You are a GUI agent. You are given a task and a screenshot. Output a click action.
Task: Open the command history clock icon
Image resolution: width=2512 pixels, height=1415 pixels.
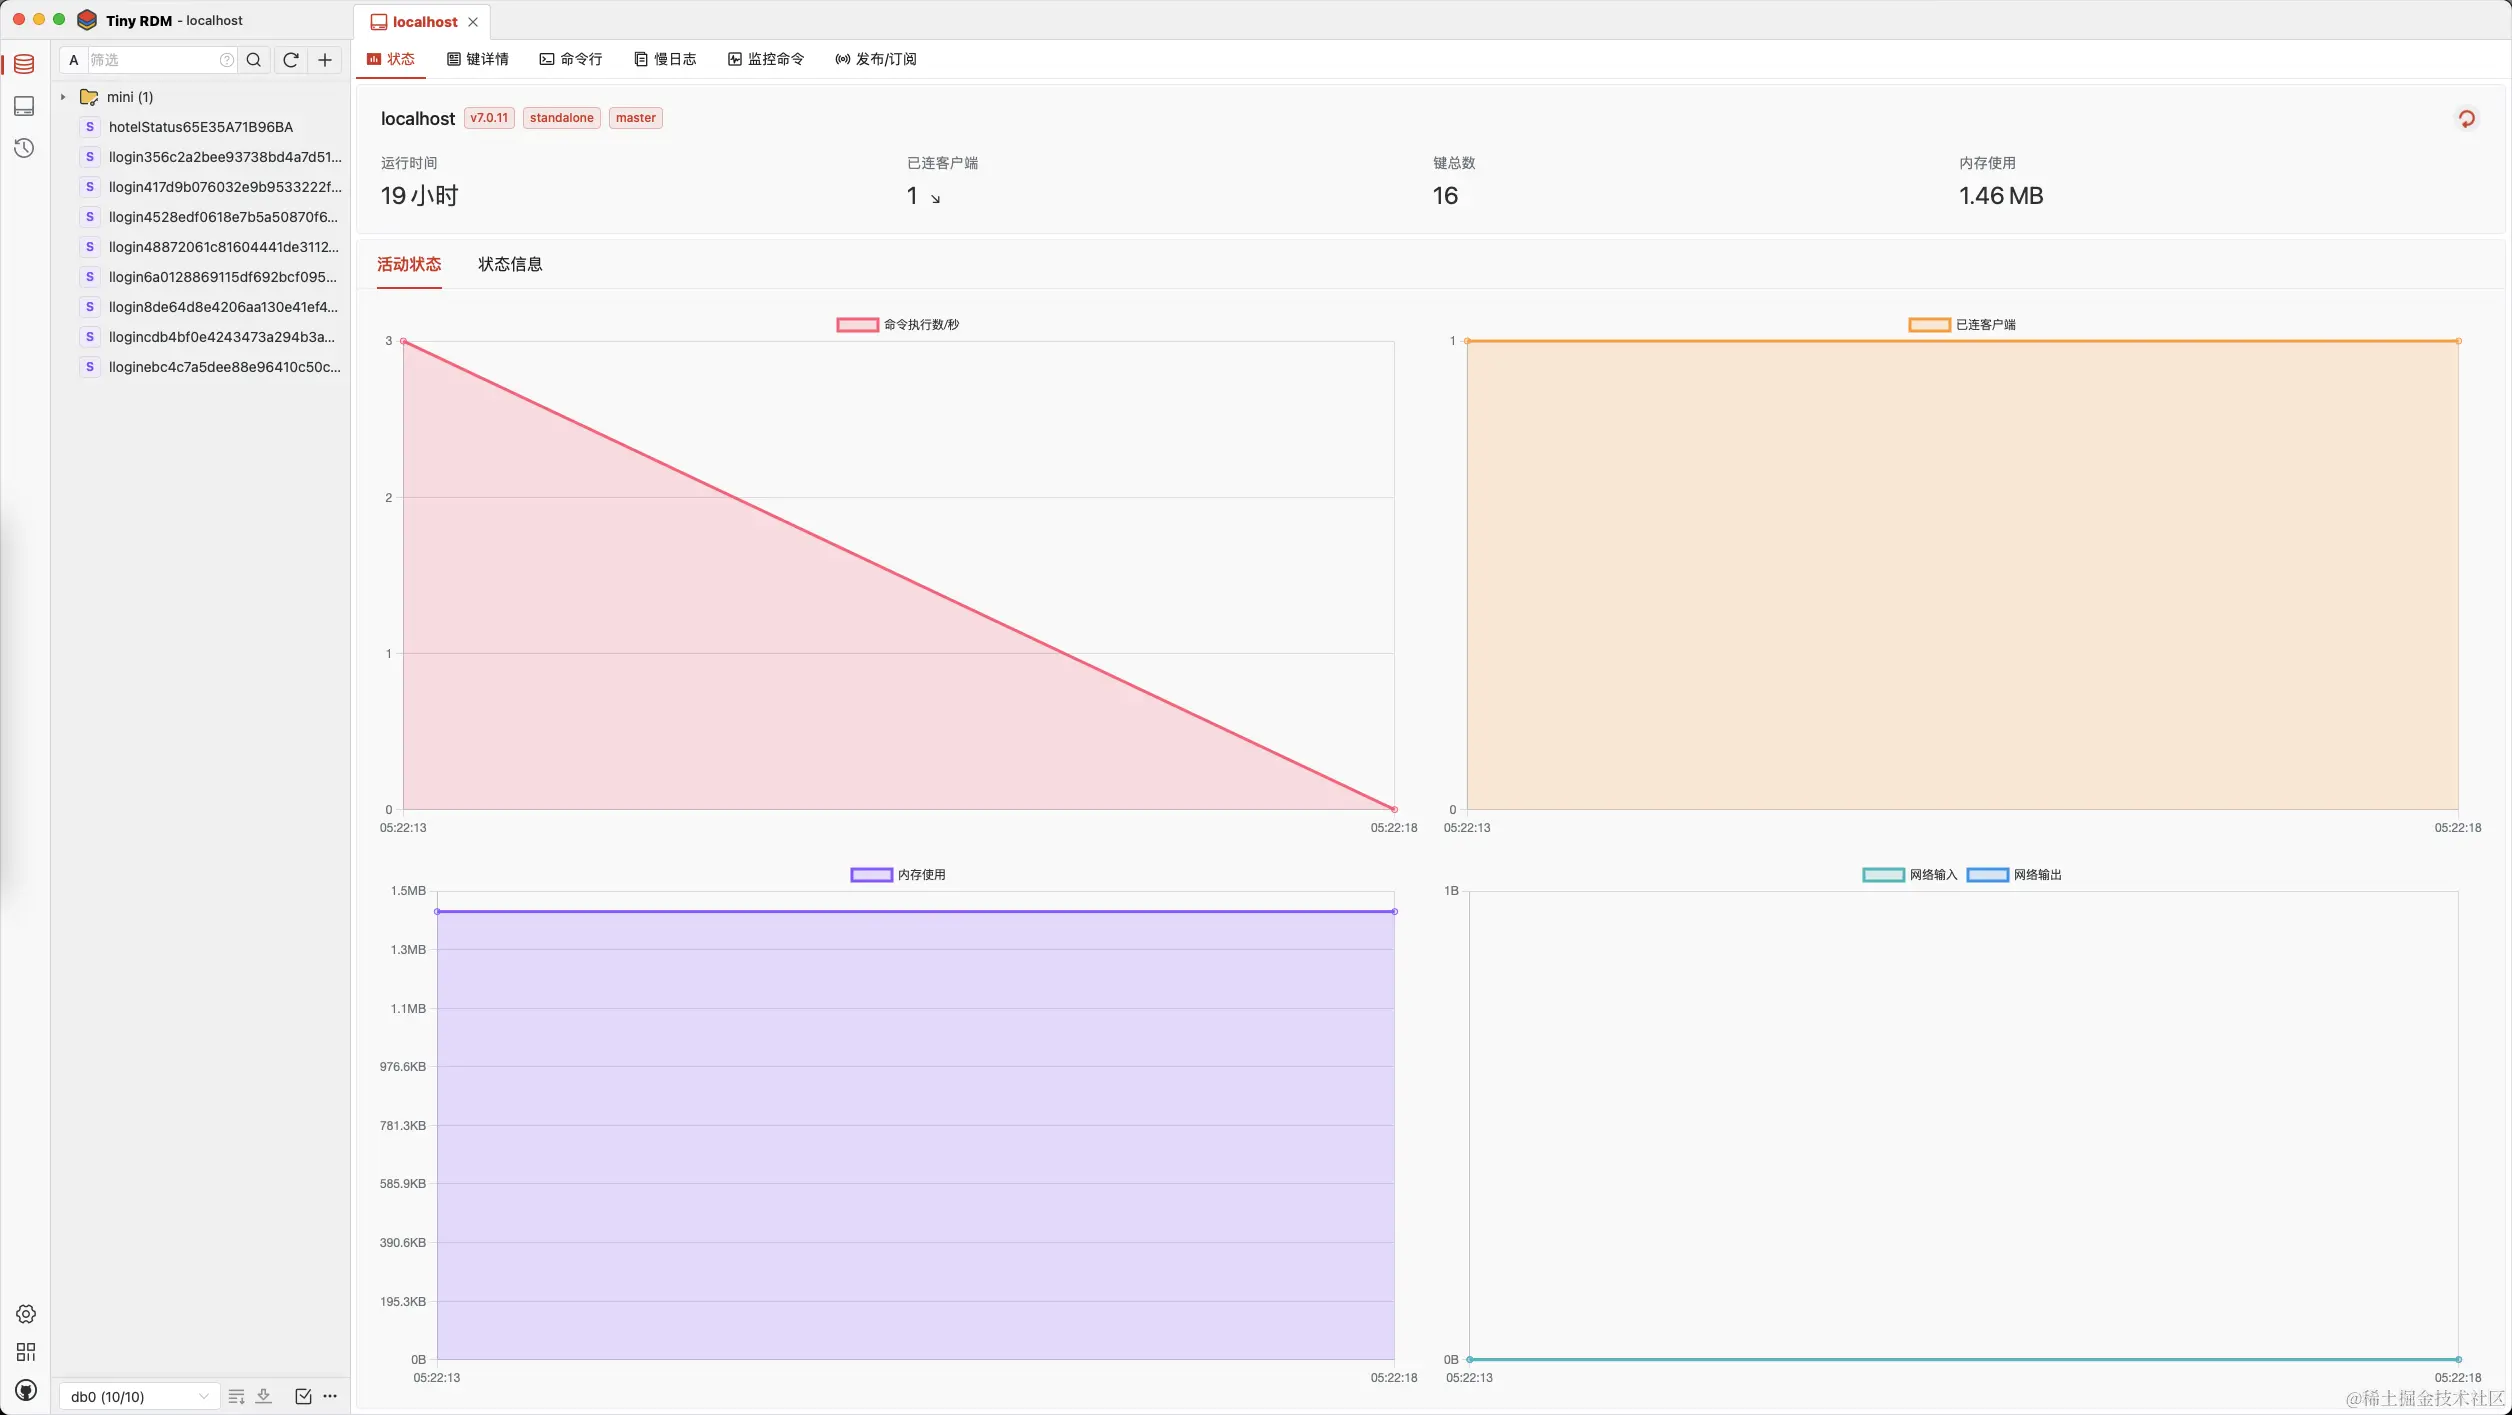tap(24, 148)
